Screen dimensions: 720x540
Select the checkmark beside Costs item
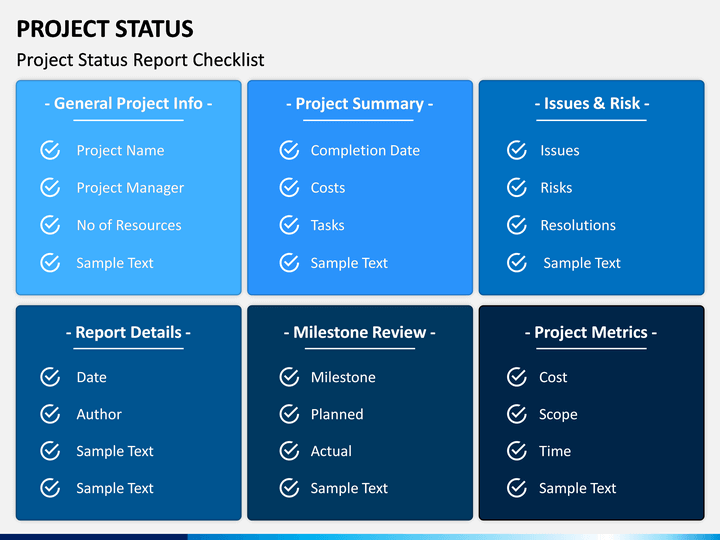289,187
